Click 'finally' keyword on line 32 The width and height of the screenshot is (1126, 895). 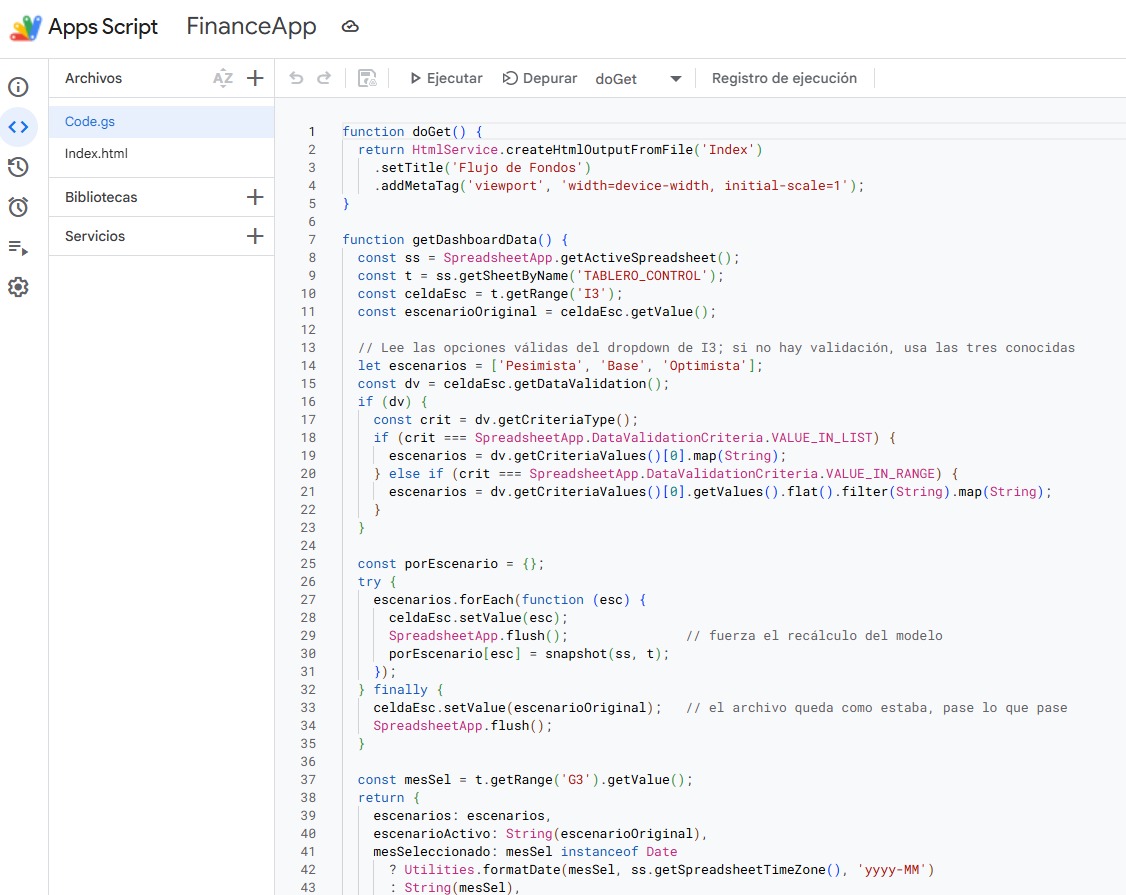coord(400,690)
